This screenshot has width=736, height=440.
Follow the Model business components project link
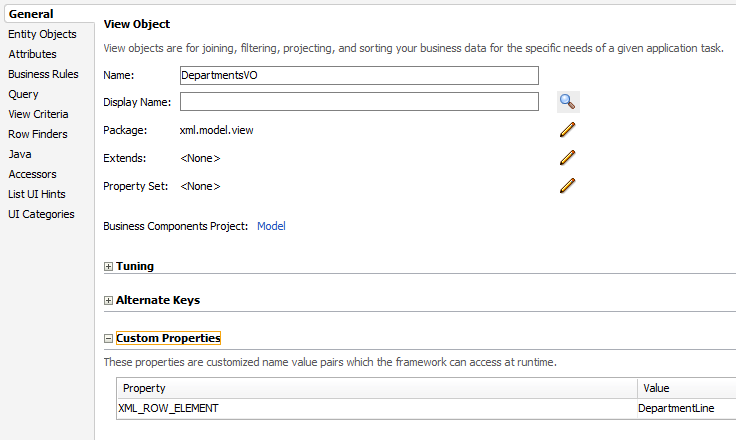pyautogui.click(x=271, y=226)
